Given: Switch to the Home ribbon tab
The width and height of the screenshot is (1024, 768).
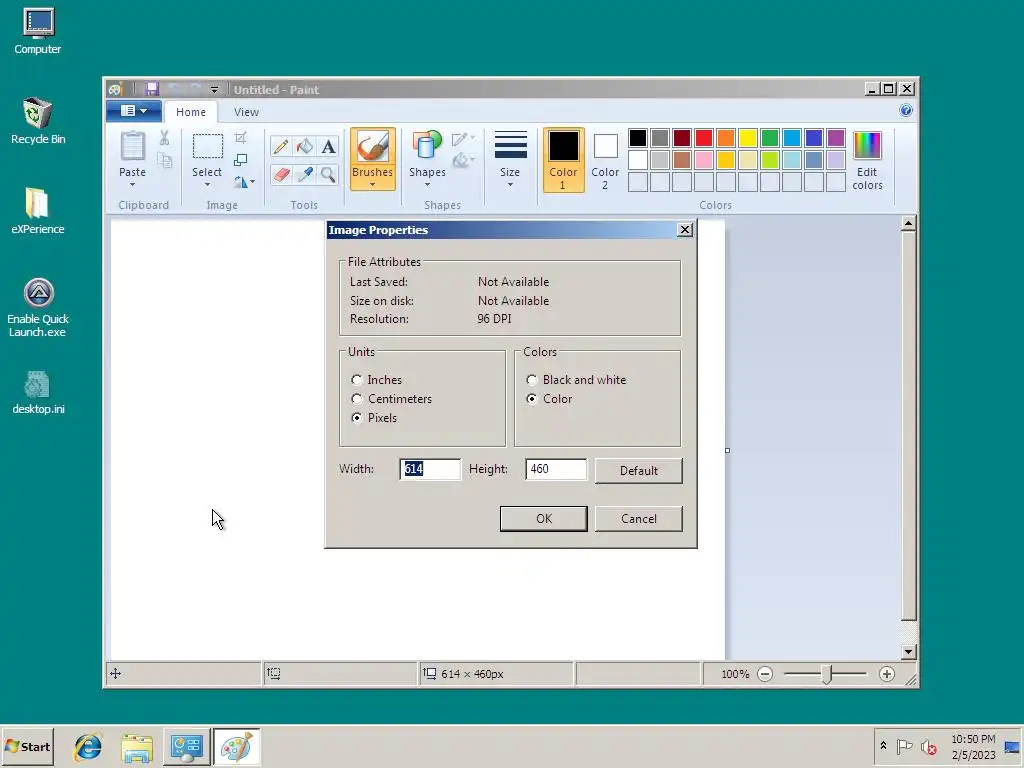Looking at the screenshot, I should pyautogui.click(x=191, y=112).
